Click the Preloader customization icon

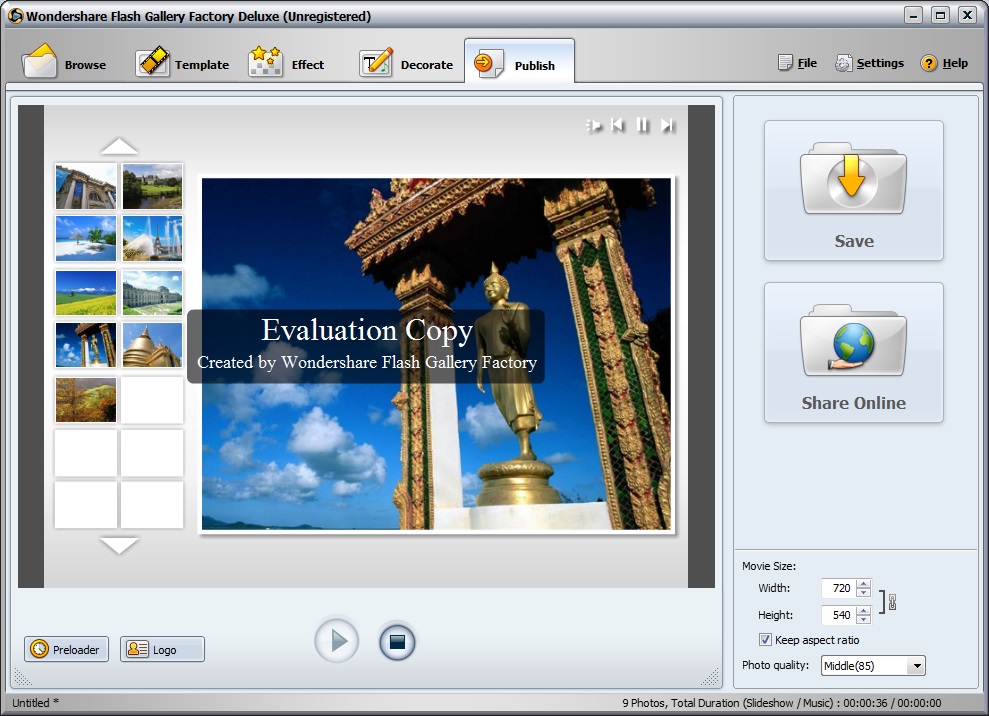coord(66,648)
